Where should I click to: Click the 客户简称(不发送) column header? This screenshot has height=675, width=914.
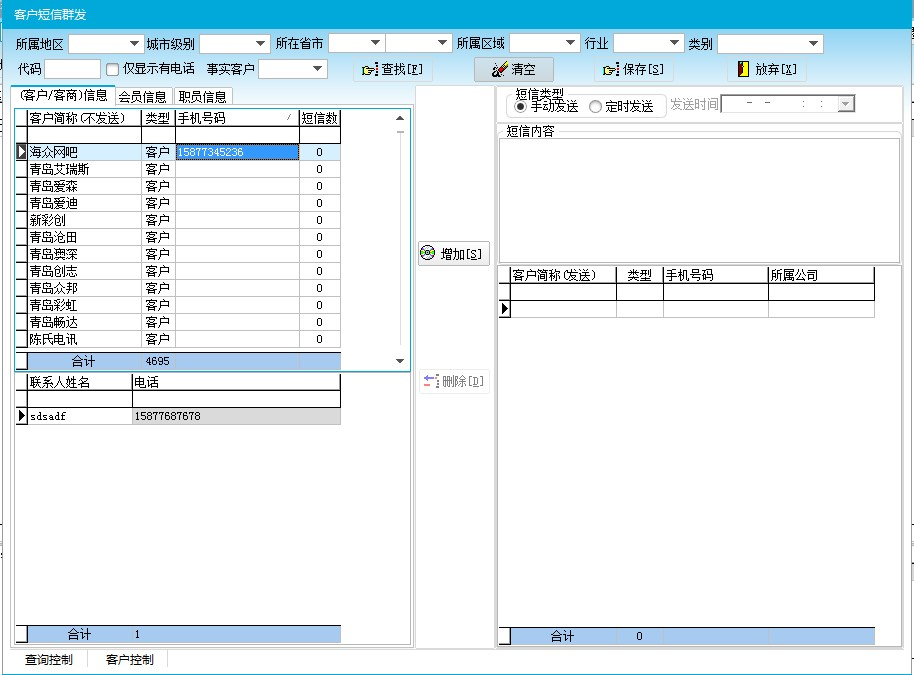[x=84, y=118]
